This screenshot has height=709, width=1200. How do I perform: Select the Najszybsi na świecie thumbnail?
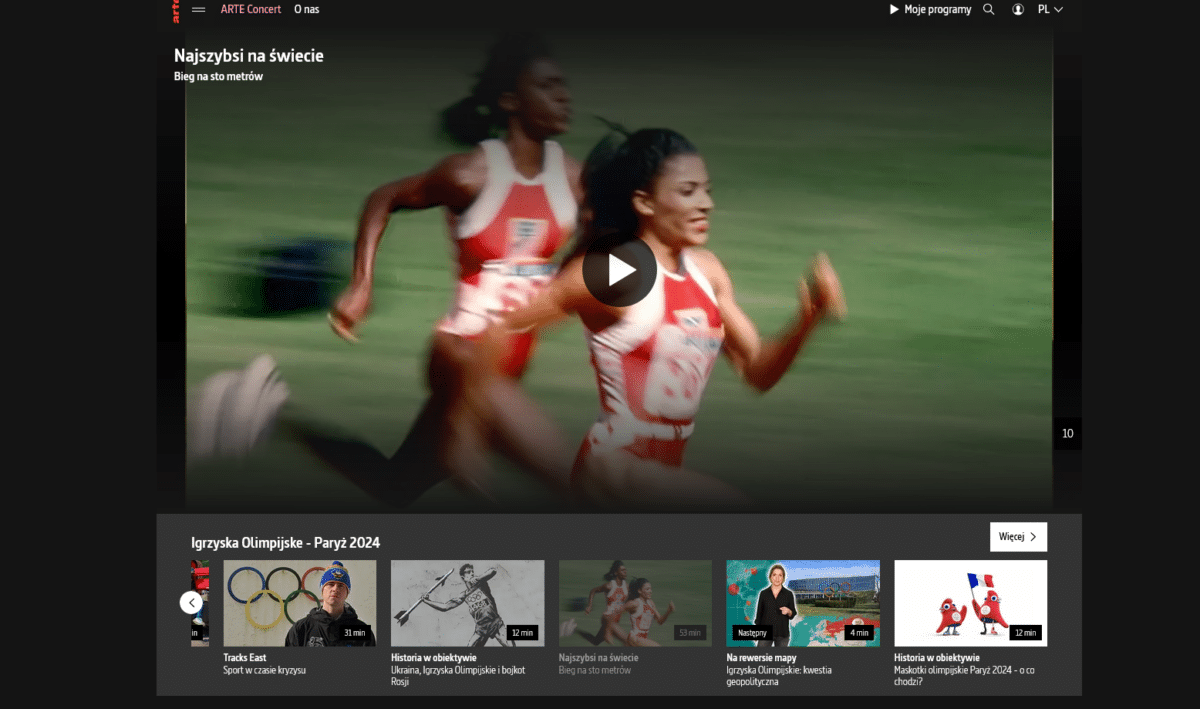(x=635, y=601)
